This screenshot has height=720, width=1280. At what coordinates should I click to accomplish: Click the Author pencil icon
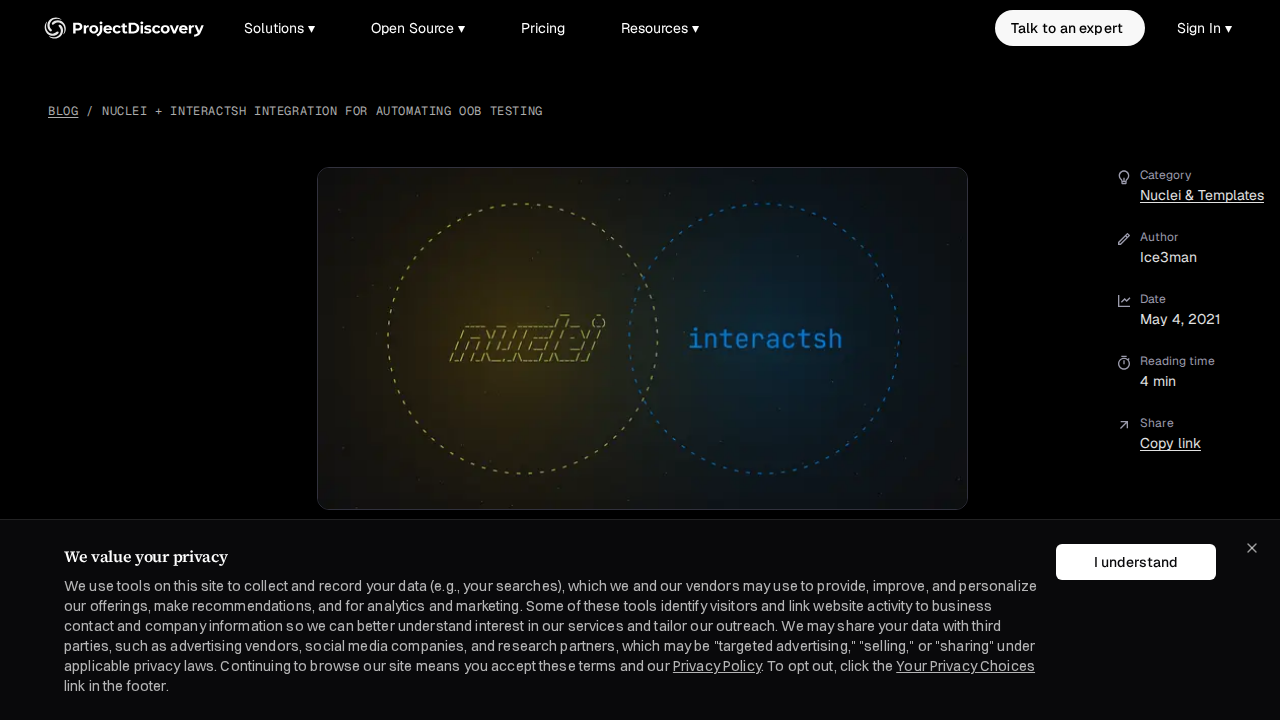pyautogui.click(x=1124, y=239)
